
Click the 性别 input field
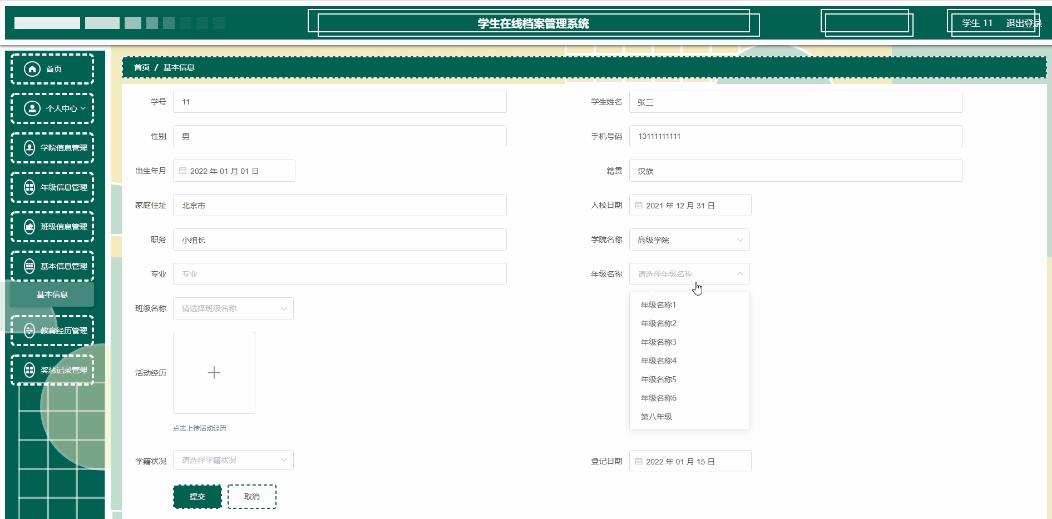pos(339,136)
